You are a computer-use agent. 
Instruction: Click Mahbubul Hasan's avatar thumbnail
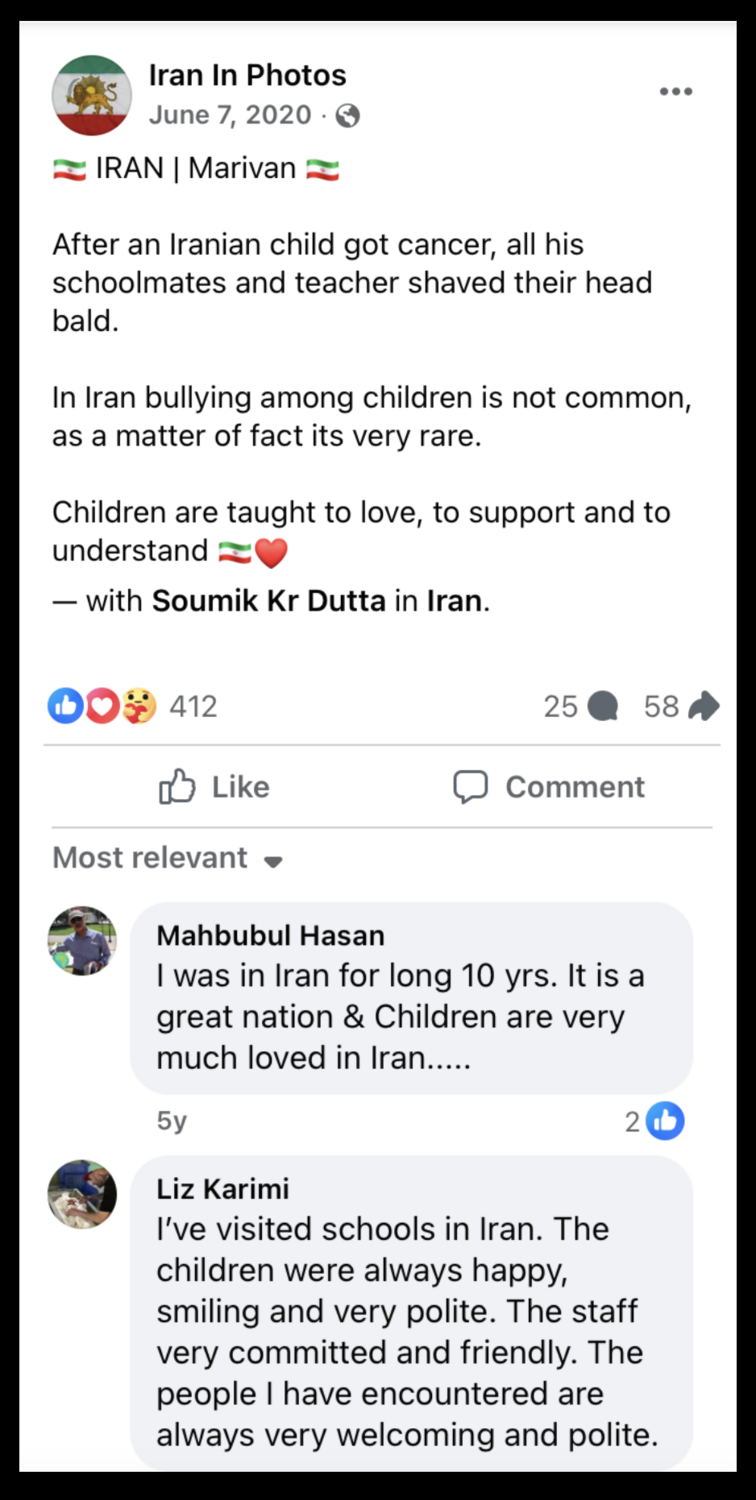(x=83, y=941)
